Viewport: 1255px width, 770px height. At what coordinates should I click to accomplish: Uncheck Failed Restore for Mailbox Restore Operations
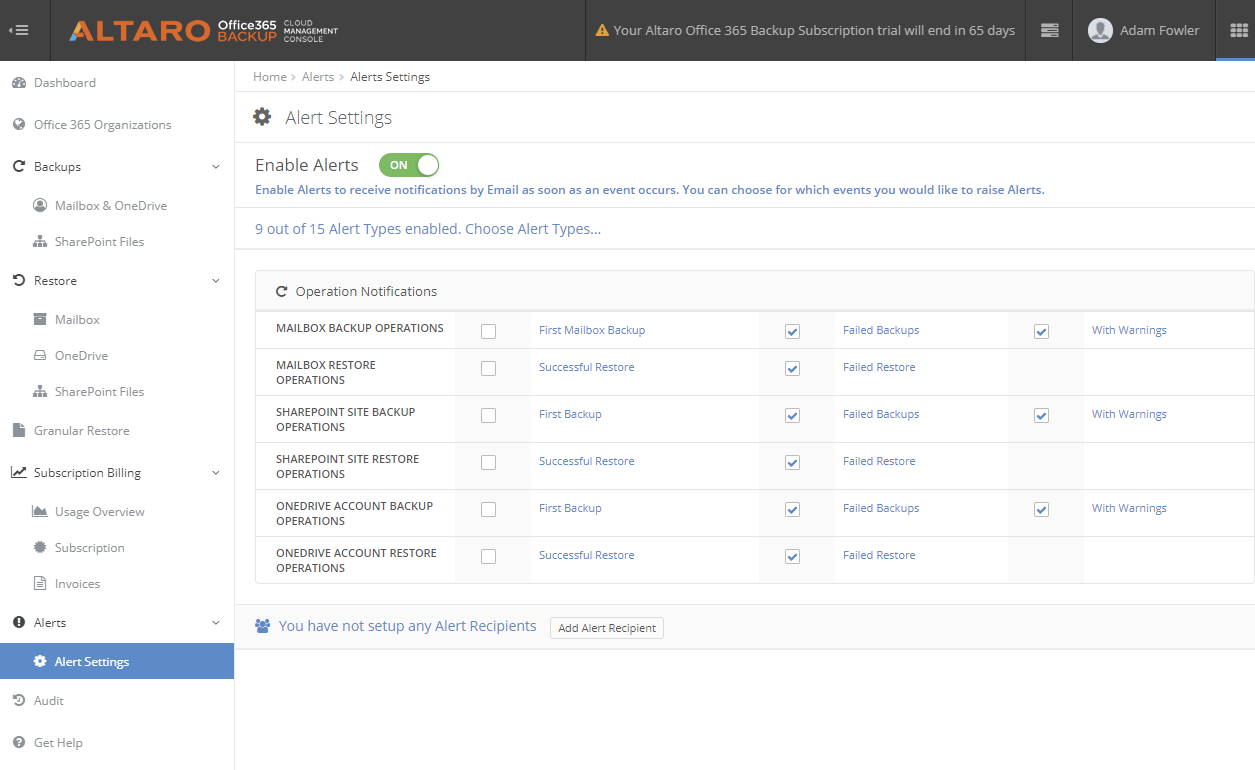(792, 368)
